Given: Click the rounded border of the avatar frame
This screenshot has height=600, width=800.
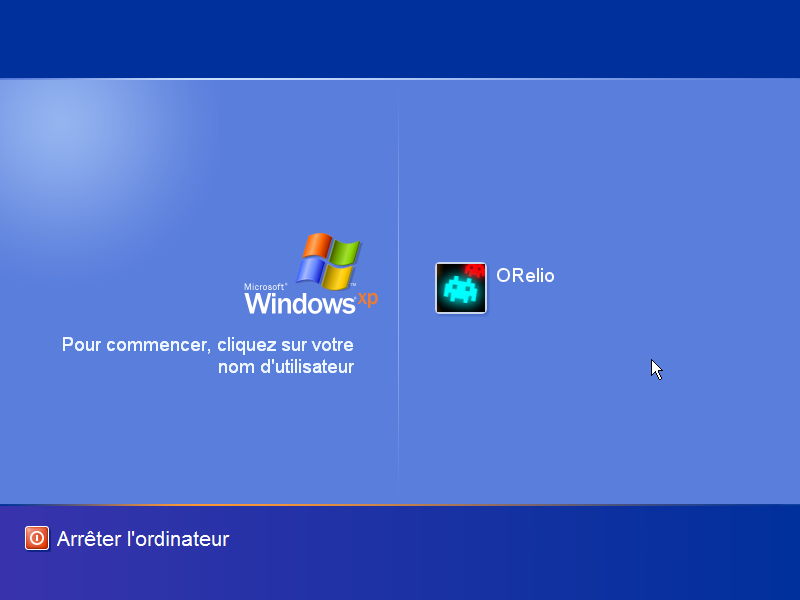Looking at the screenshot, I should (x=438, y=288).
